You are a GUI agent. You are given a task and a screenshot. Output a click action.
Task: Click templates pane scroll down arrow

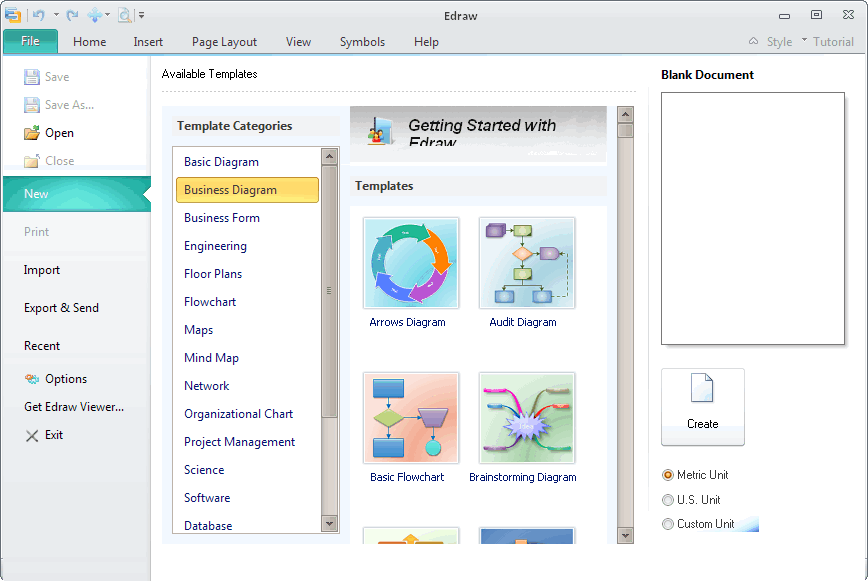[625, 535]
